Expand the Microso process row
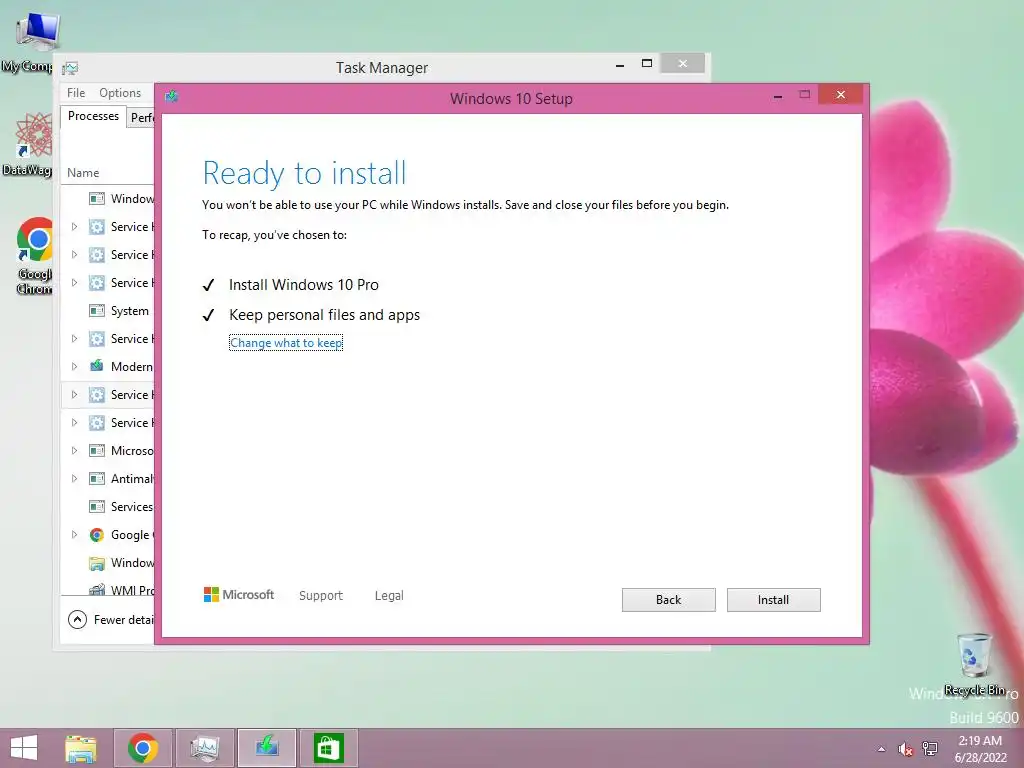 pos(74,451)
